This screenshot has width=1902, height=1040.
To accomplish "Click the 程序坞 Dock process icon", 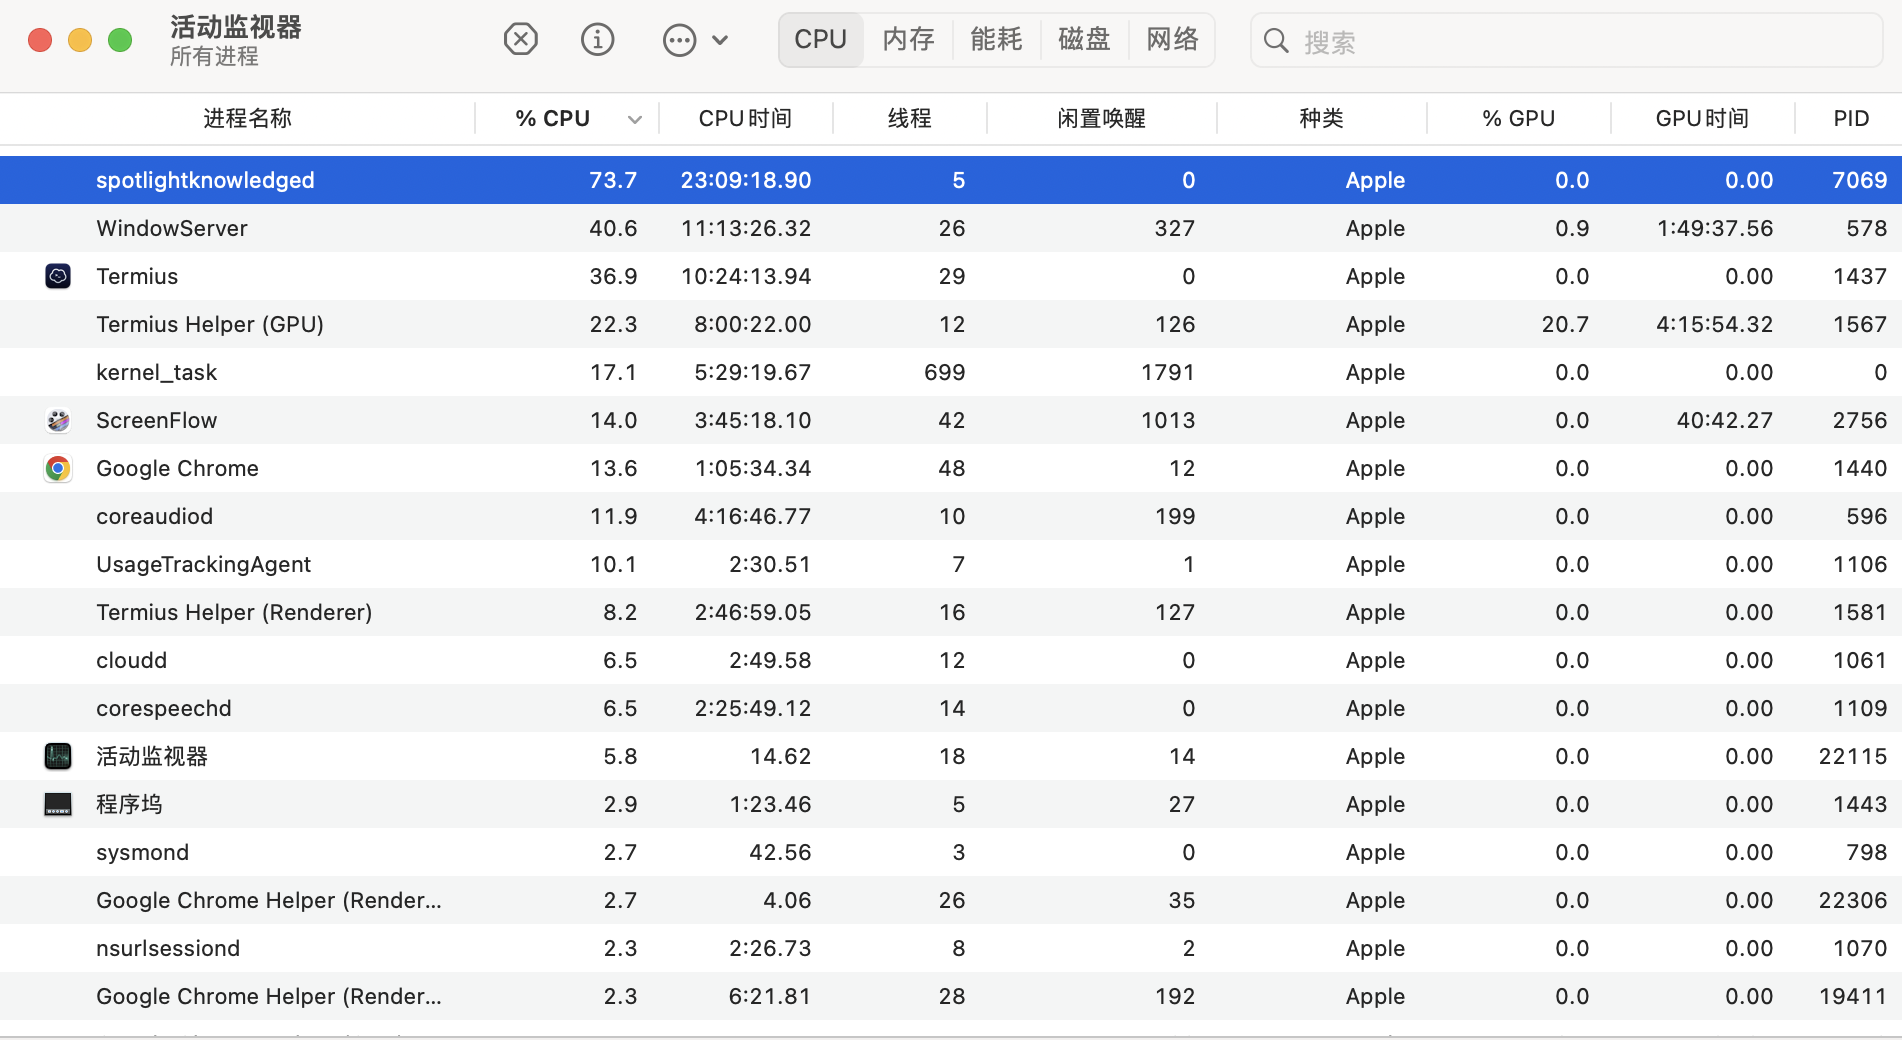I will [58, 804].
